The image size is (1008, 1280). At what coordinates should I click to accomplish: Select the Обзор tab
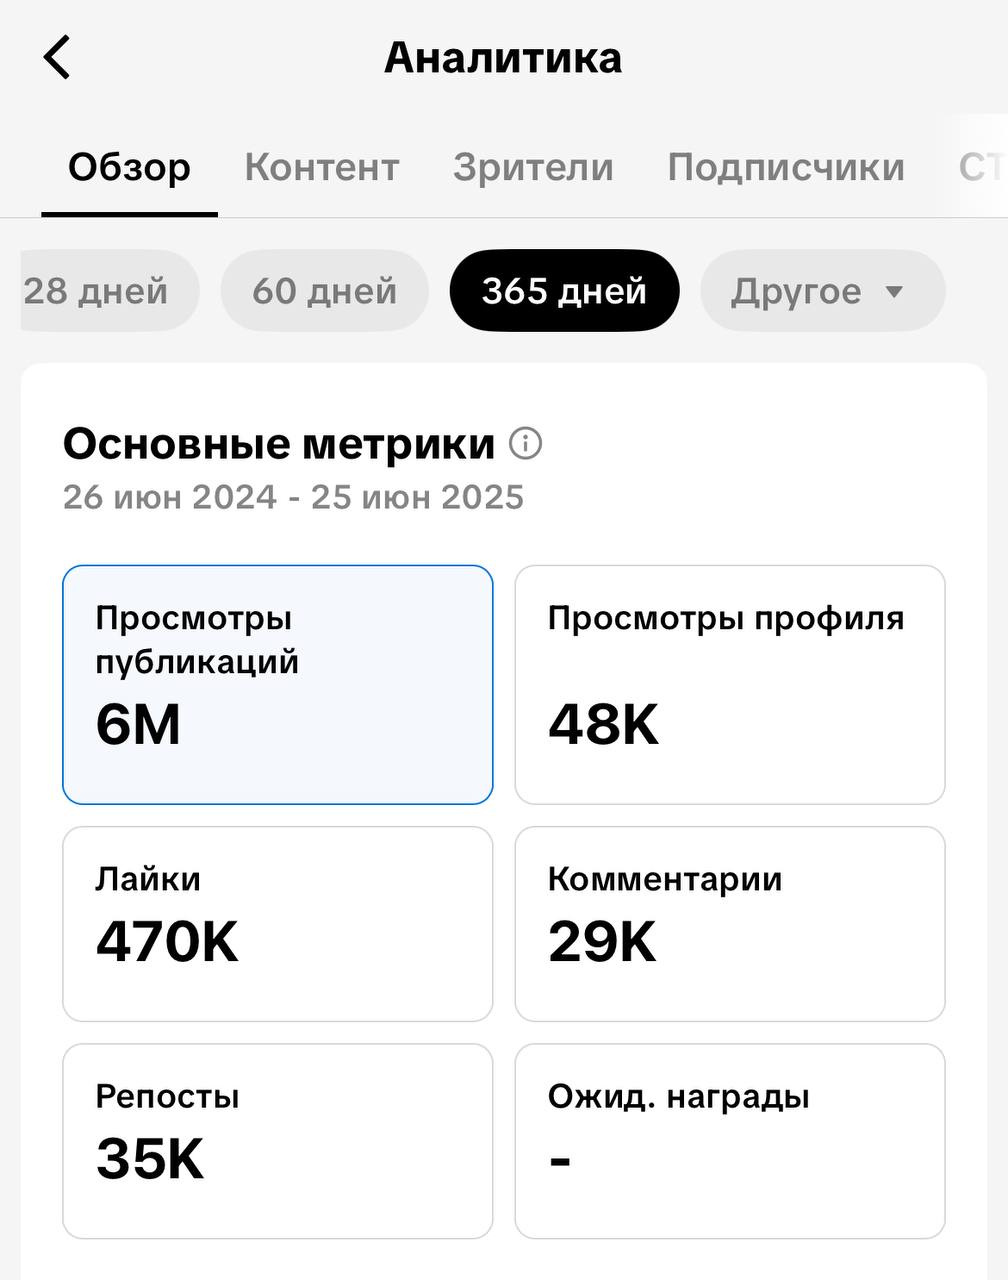129,167
